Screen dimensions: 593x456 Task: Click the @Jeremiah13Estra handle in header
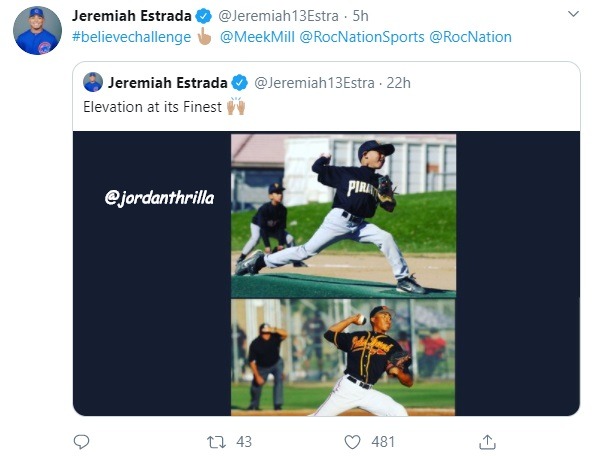pos(278,16)
